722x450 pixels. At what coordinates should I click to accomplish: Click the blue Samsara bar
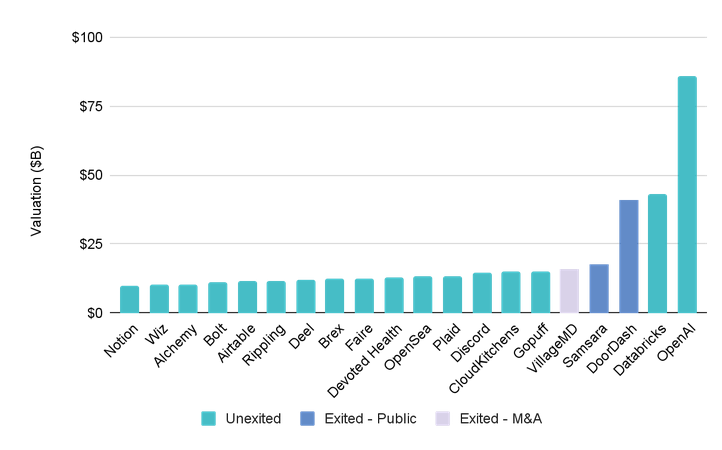pos(599,288)
